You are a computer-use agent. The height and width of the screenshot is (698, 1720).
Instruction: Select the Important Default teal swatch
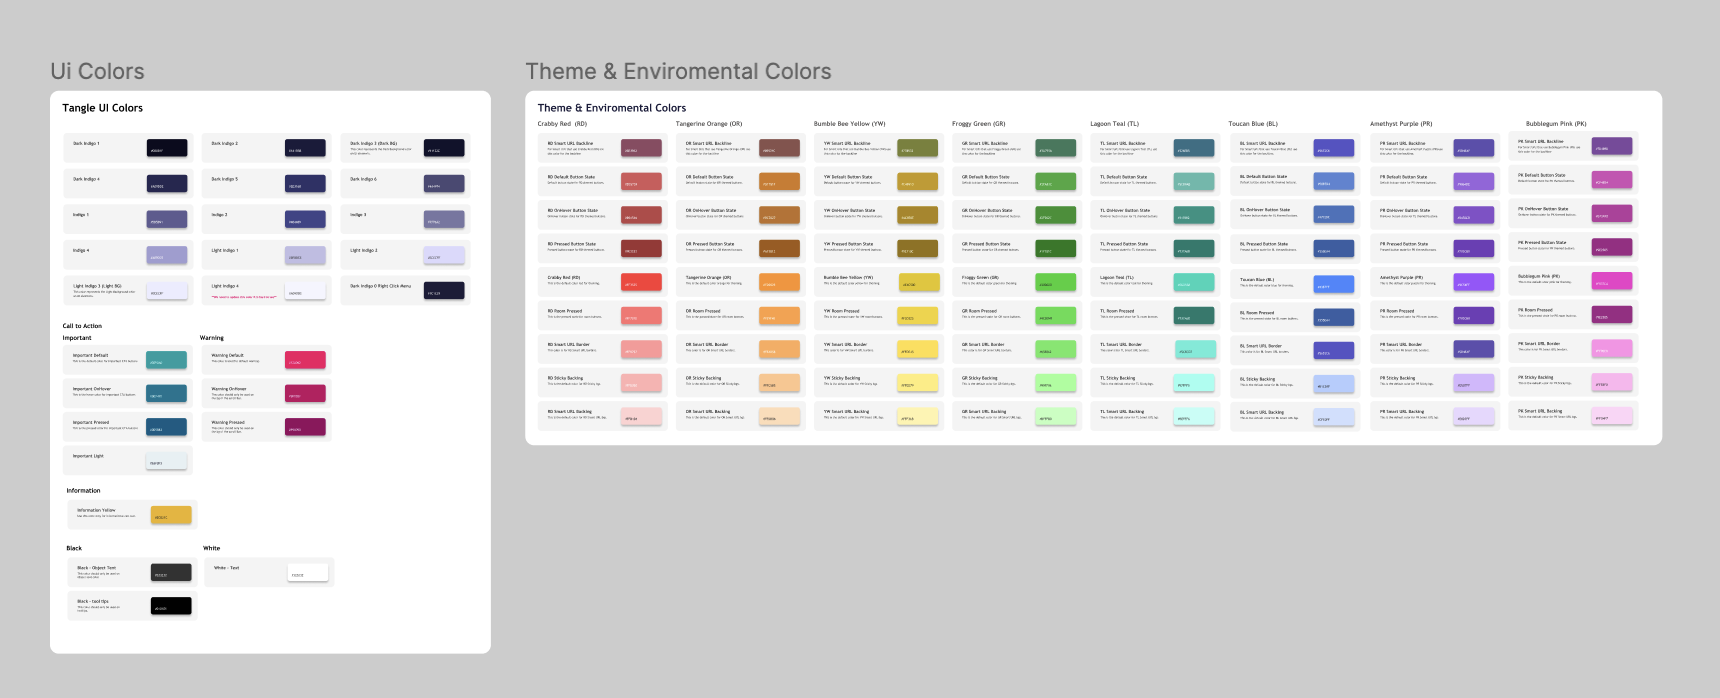(167, 360)
